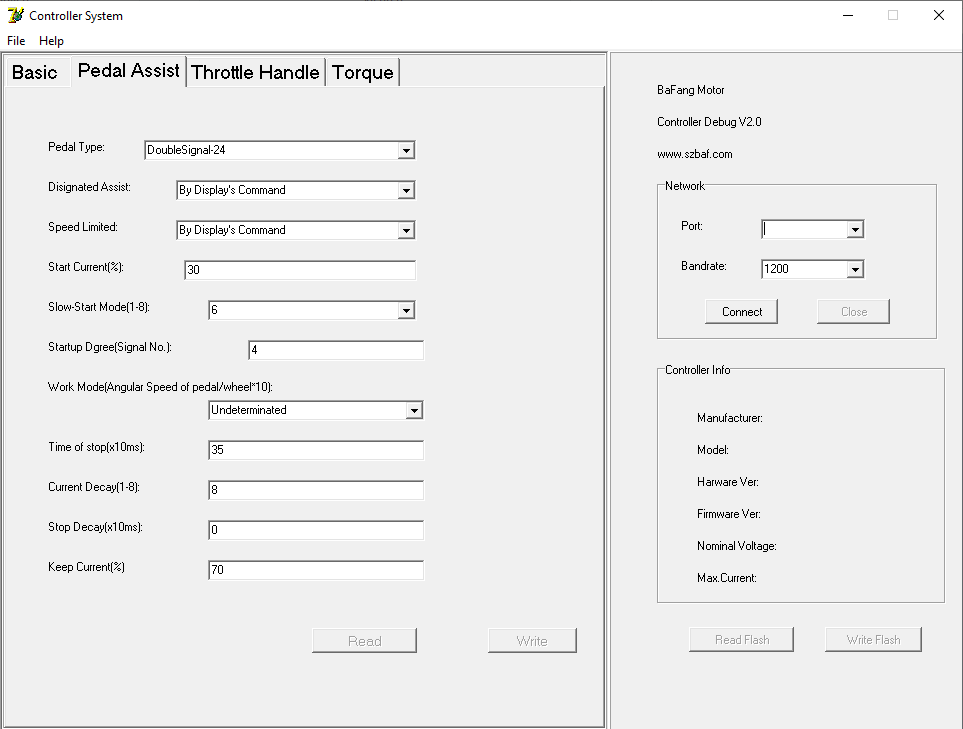Open the Designated Assist dropdown
Viewport: 963px width, 729px height.
405,191
